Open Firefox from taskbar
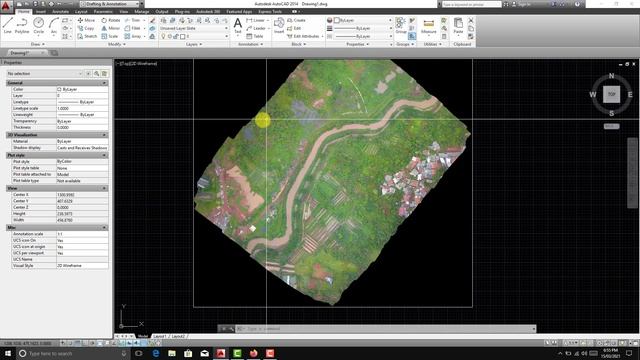The height and width of the screenshot is (360, 640). click(x=253, y=353)
